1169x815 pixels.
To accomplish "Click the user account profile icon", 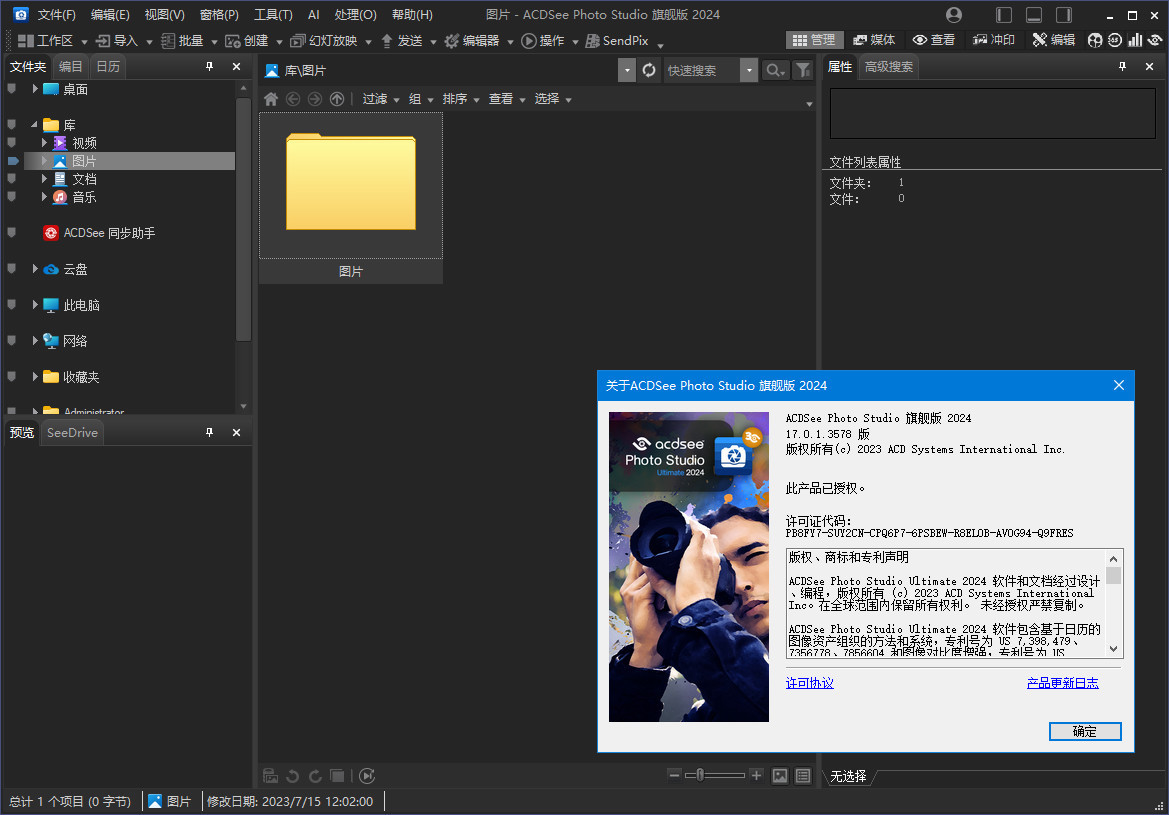I will click(x=954, y=15).
